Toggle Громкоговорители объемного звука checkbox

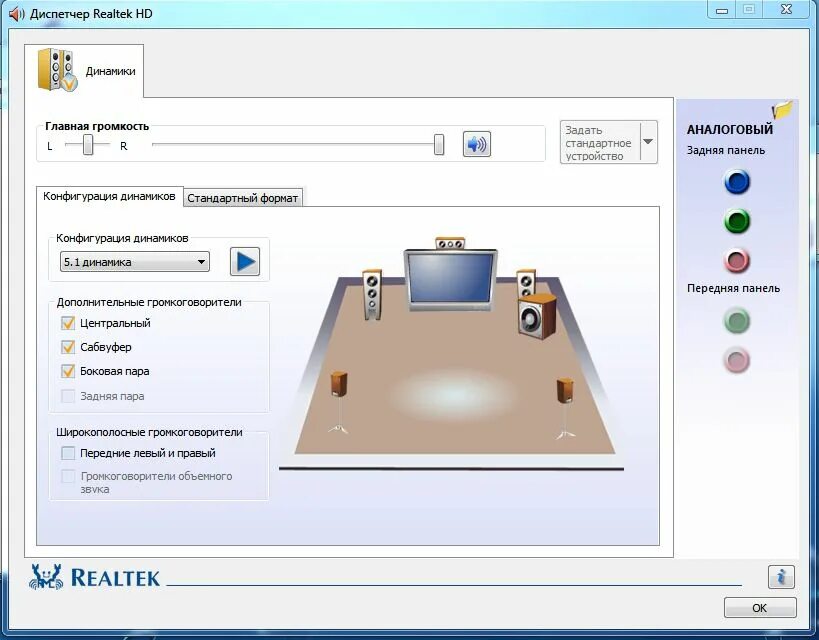[68, 476]
